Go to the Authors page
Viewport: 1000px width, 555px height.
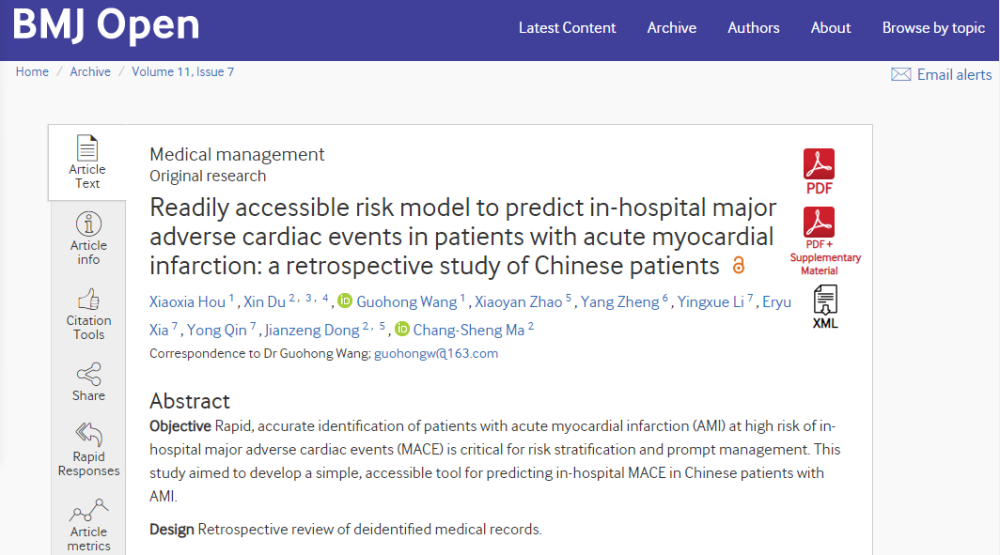(753, 28)
